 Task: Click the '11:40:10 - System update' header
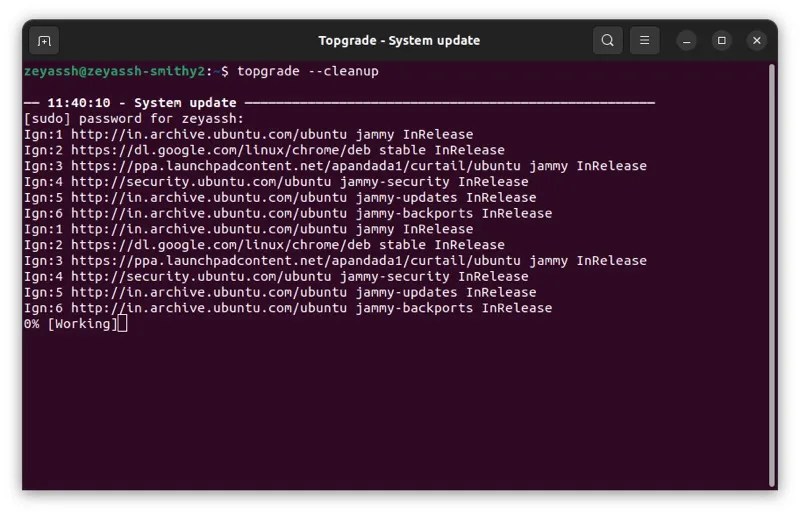click(x=142, y=103)
